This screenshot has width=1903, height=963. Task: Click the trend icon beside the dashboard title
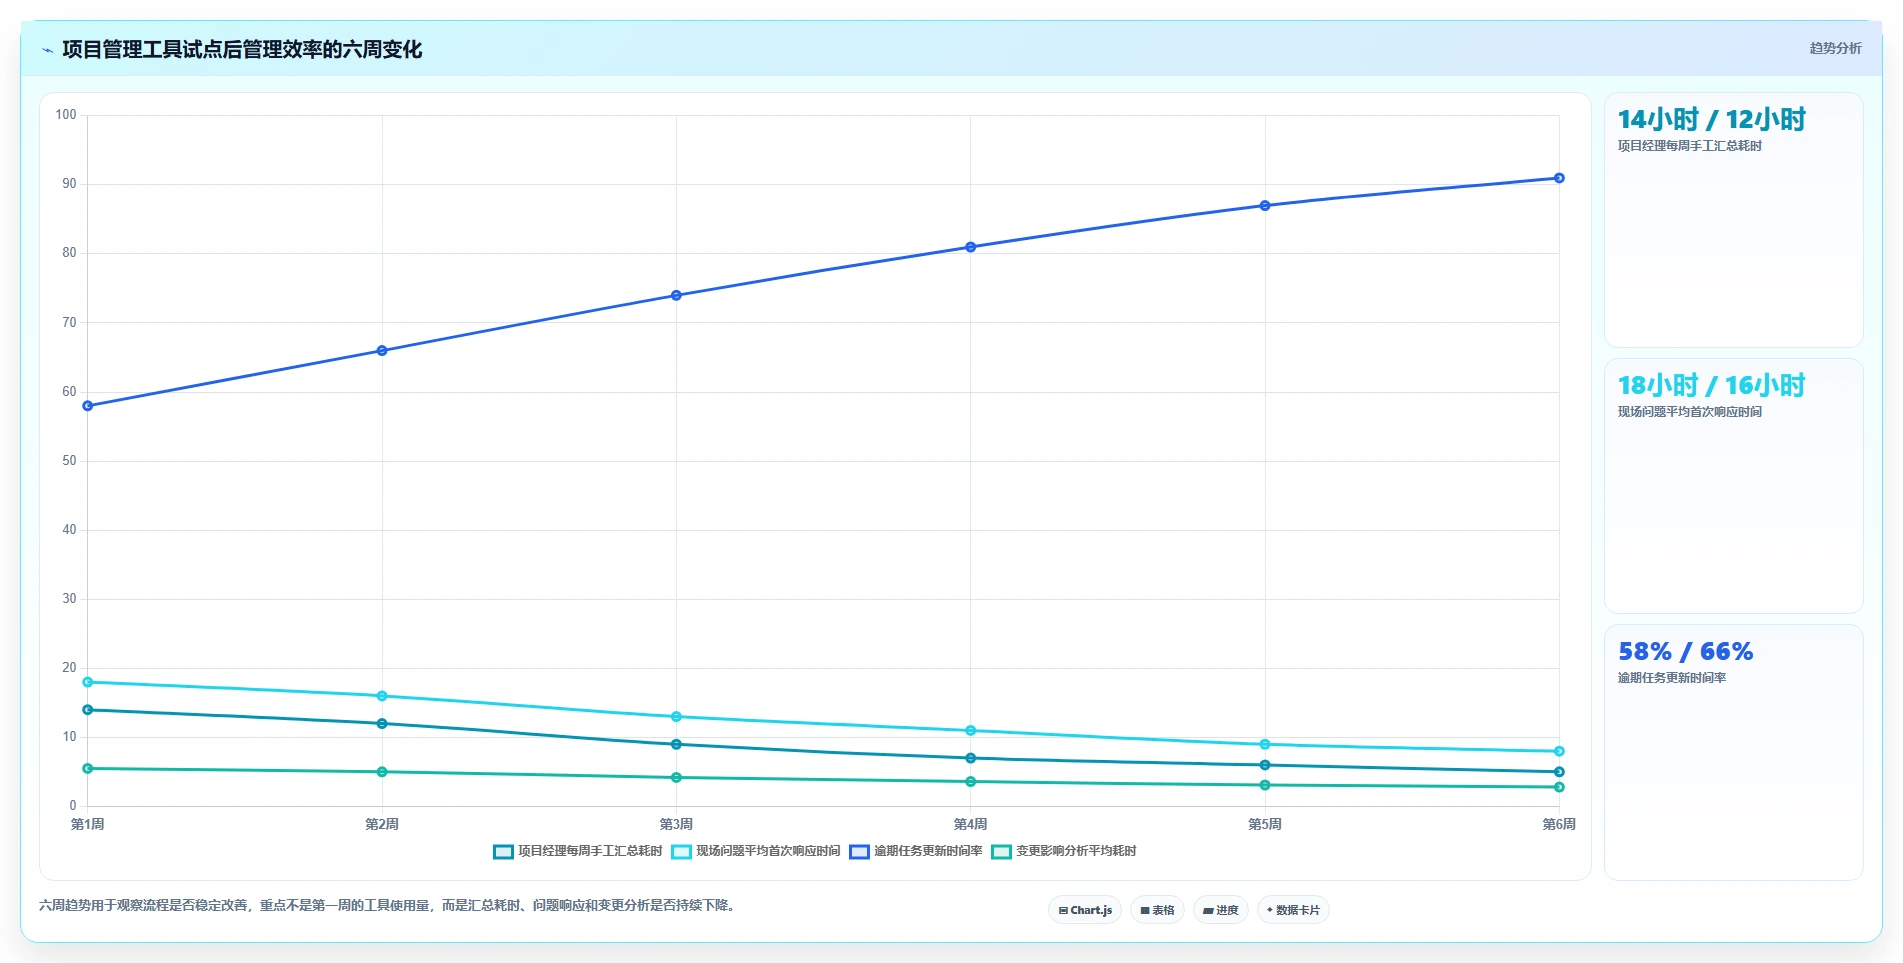47,50
